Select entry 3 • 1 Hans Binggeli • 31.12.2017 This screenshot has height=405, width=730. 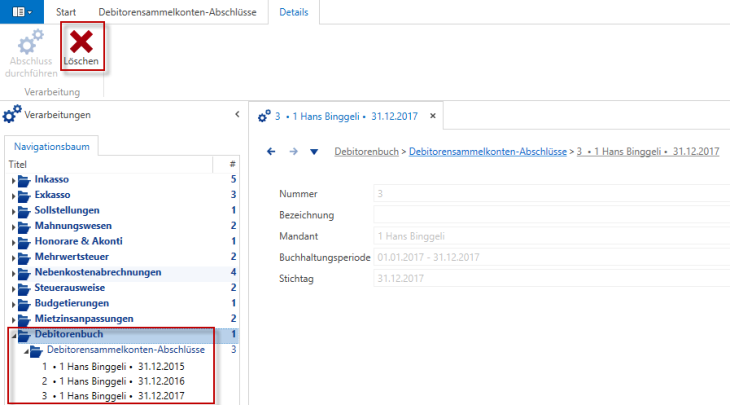[x=113, y=396]
